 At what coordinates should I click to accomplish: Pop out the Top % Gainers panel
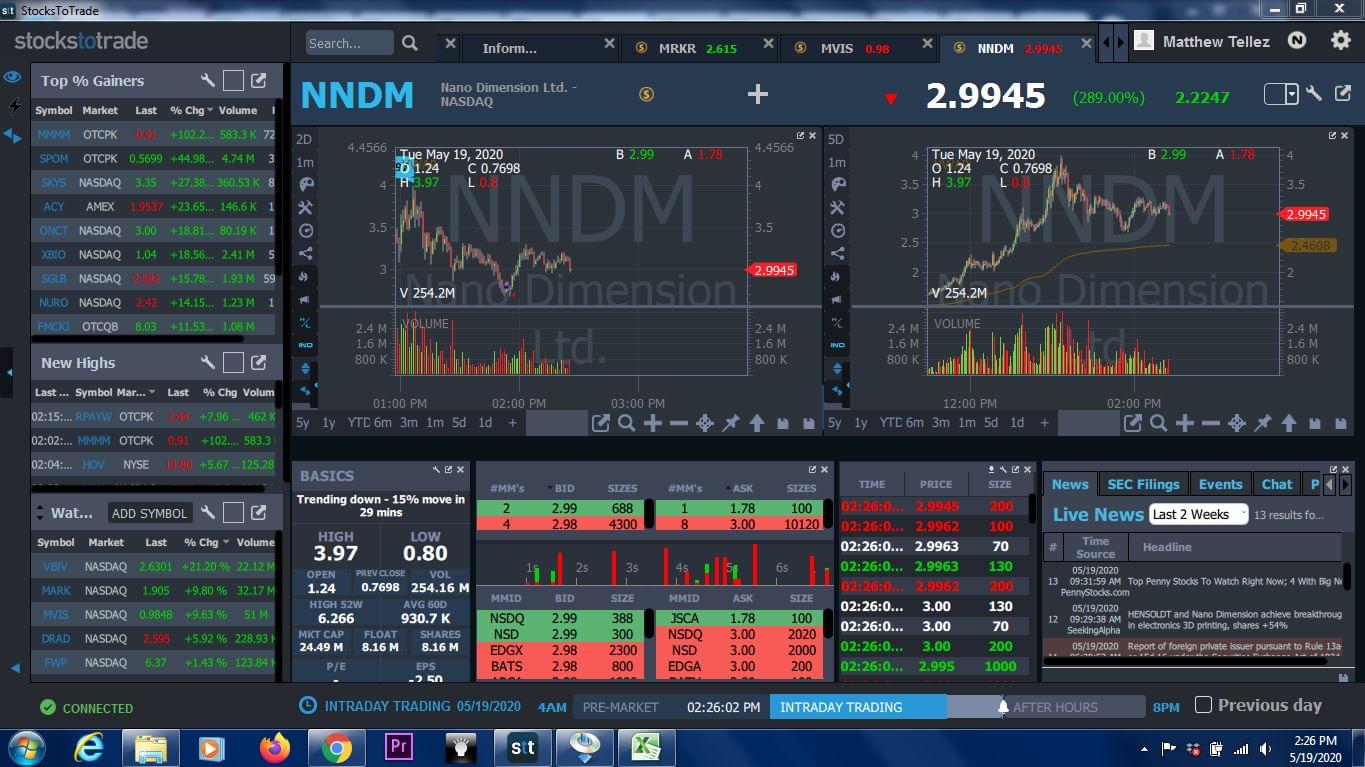pyautogui.click(x=259, y=81)
